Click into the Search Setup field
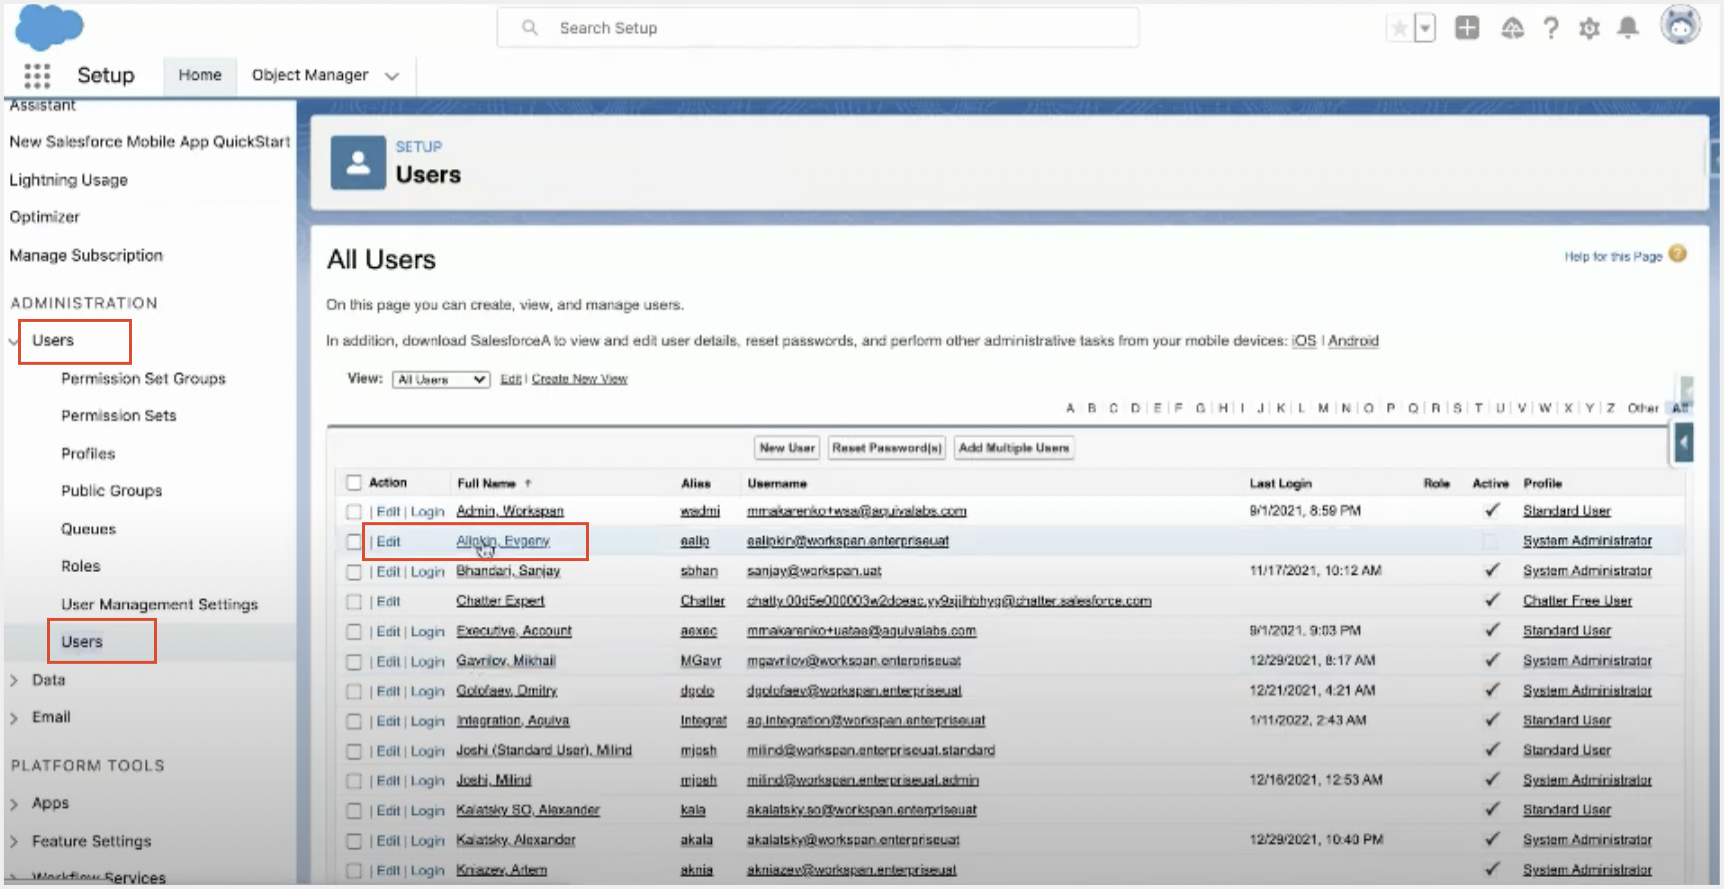The height and width of the screenshot is (889, 1724). [818, 28]
